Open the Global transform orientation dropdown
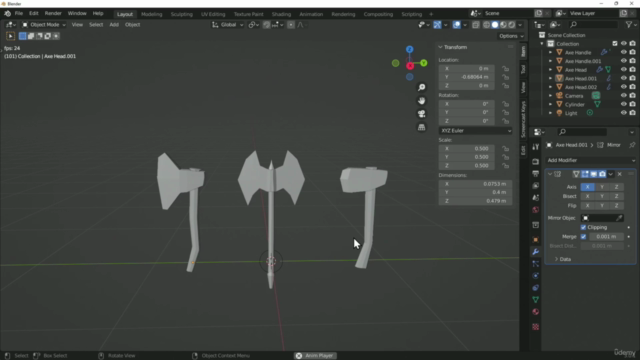The height and width of the screenshot is (360, 640). (x=228, y=25)
